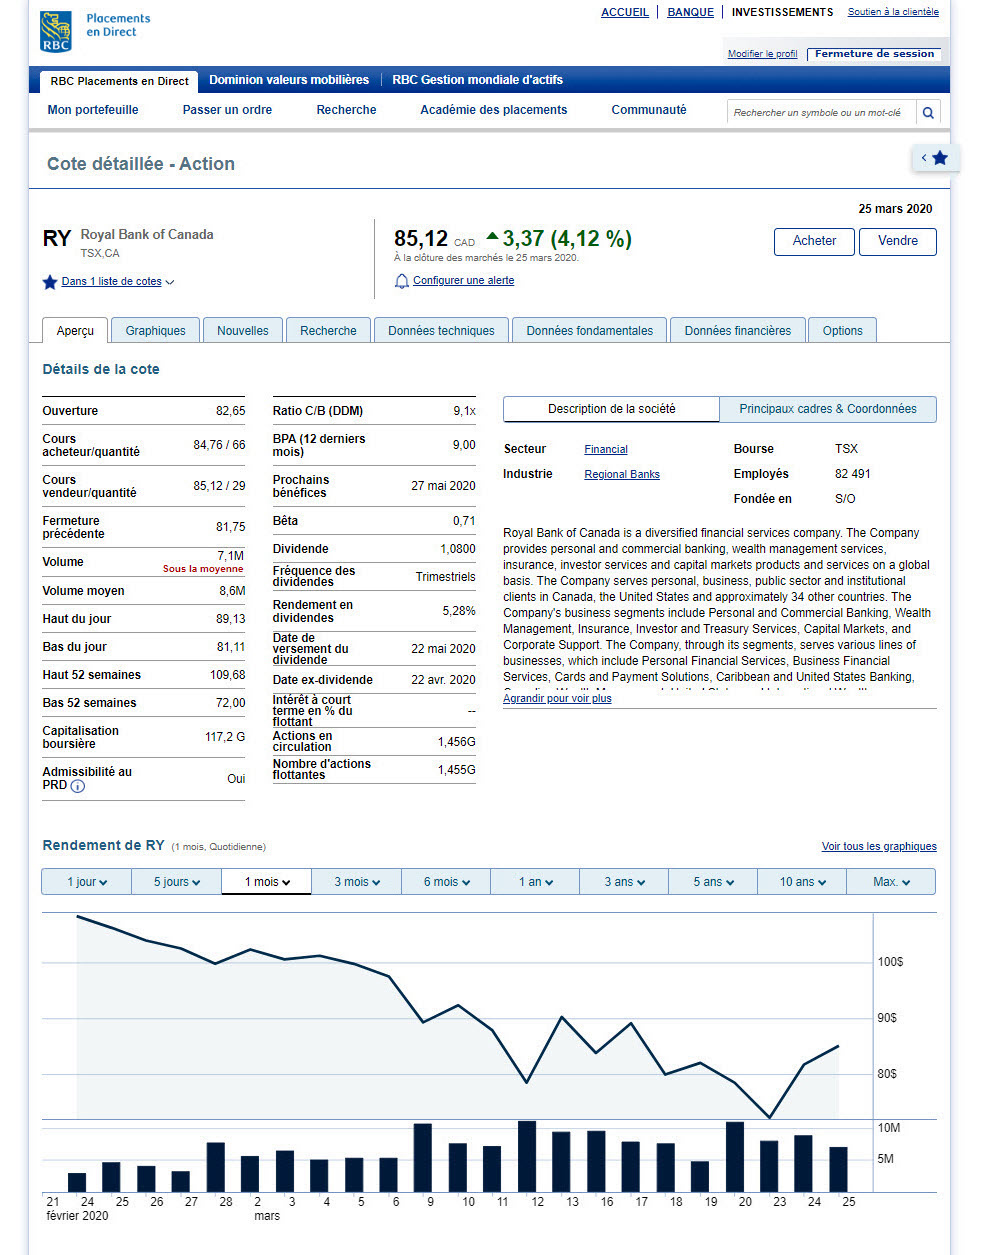Click the alert bell icon
This screenshot has width=985, height=1255.
pos(402,281)
